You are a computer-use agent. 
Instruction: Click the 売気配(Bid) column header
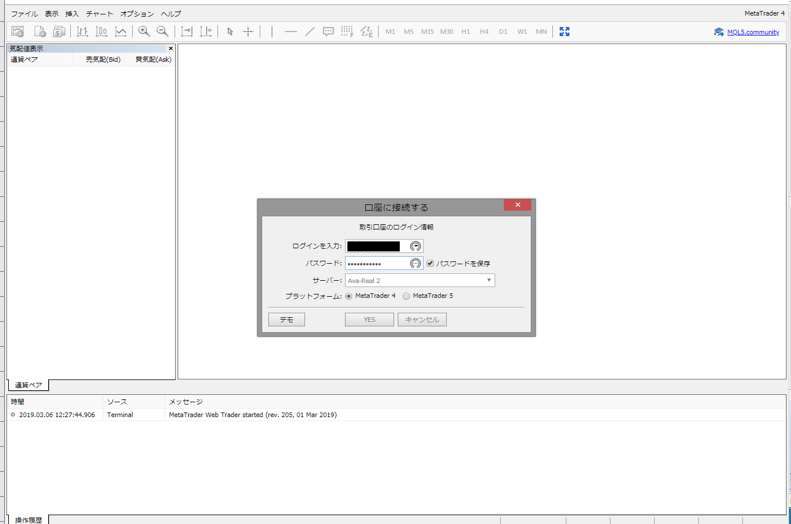[103, 60]
